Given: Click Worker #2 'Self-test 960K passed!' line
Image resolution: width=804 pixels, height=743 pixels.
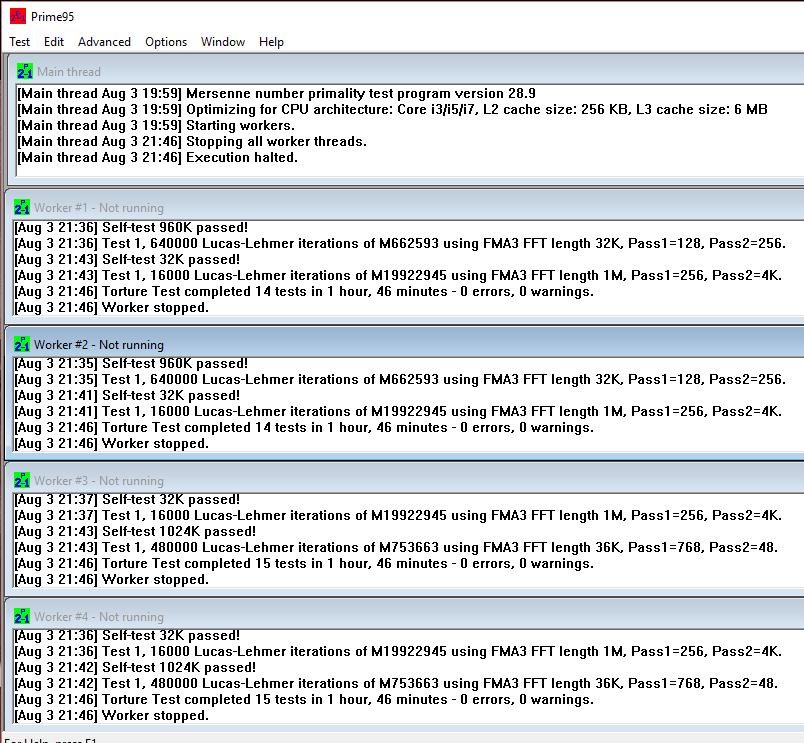Looking at the screenshot, I should (131, 363).
